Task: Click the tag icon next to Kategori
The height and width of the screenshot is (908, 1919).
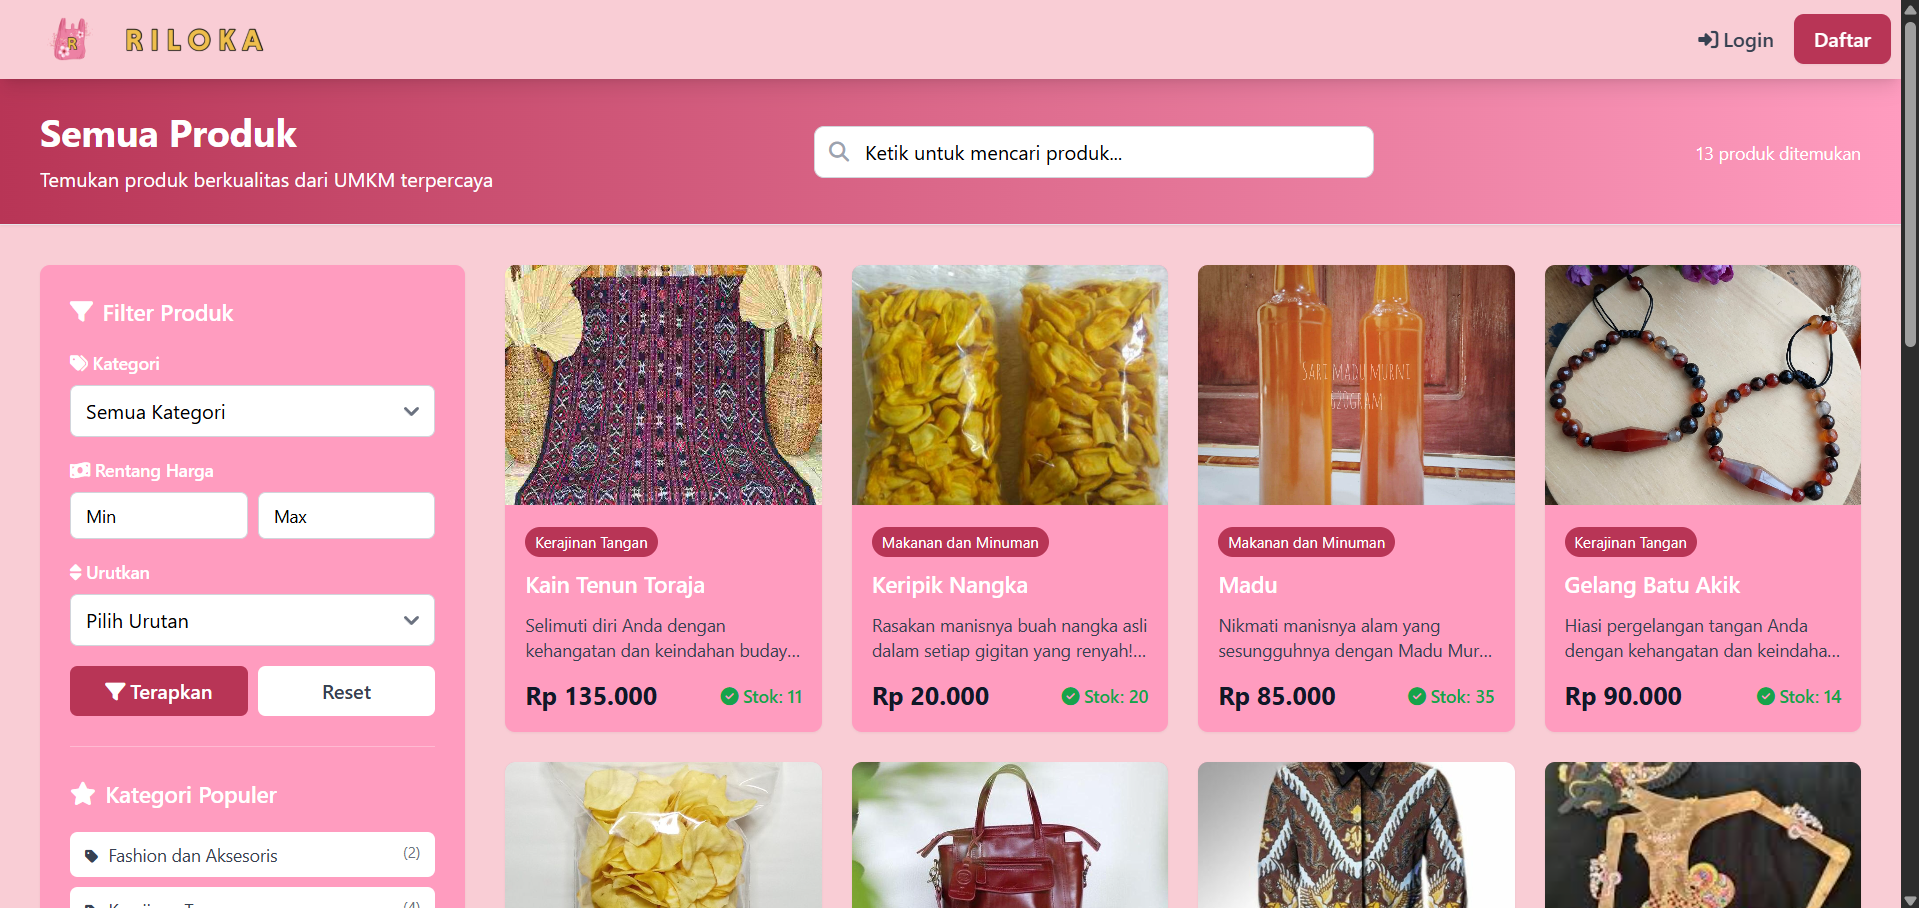Action: click(79, 363)
